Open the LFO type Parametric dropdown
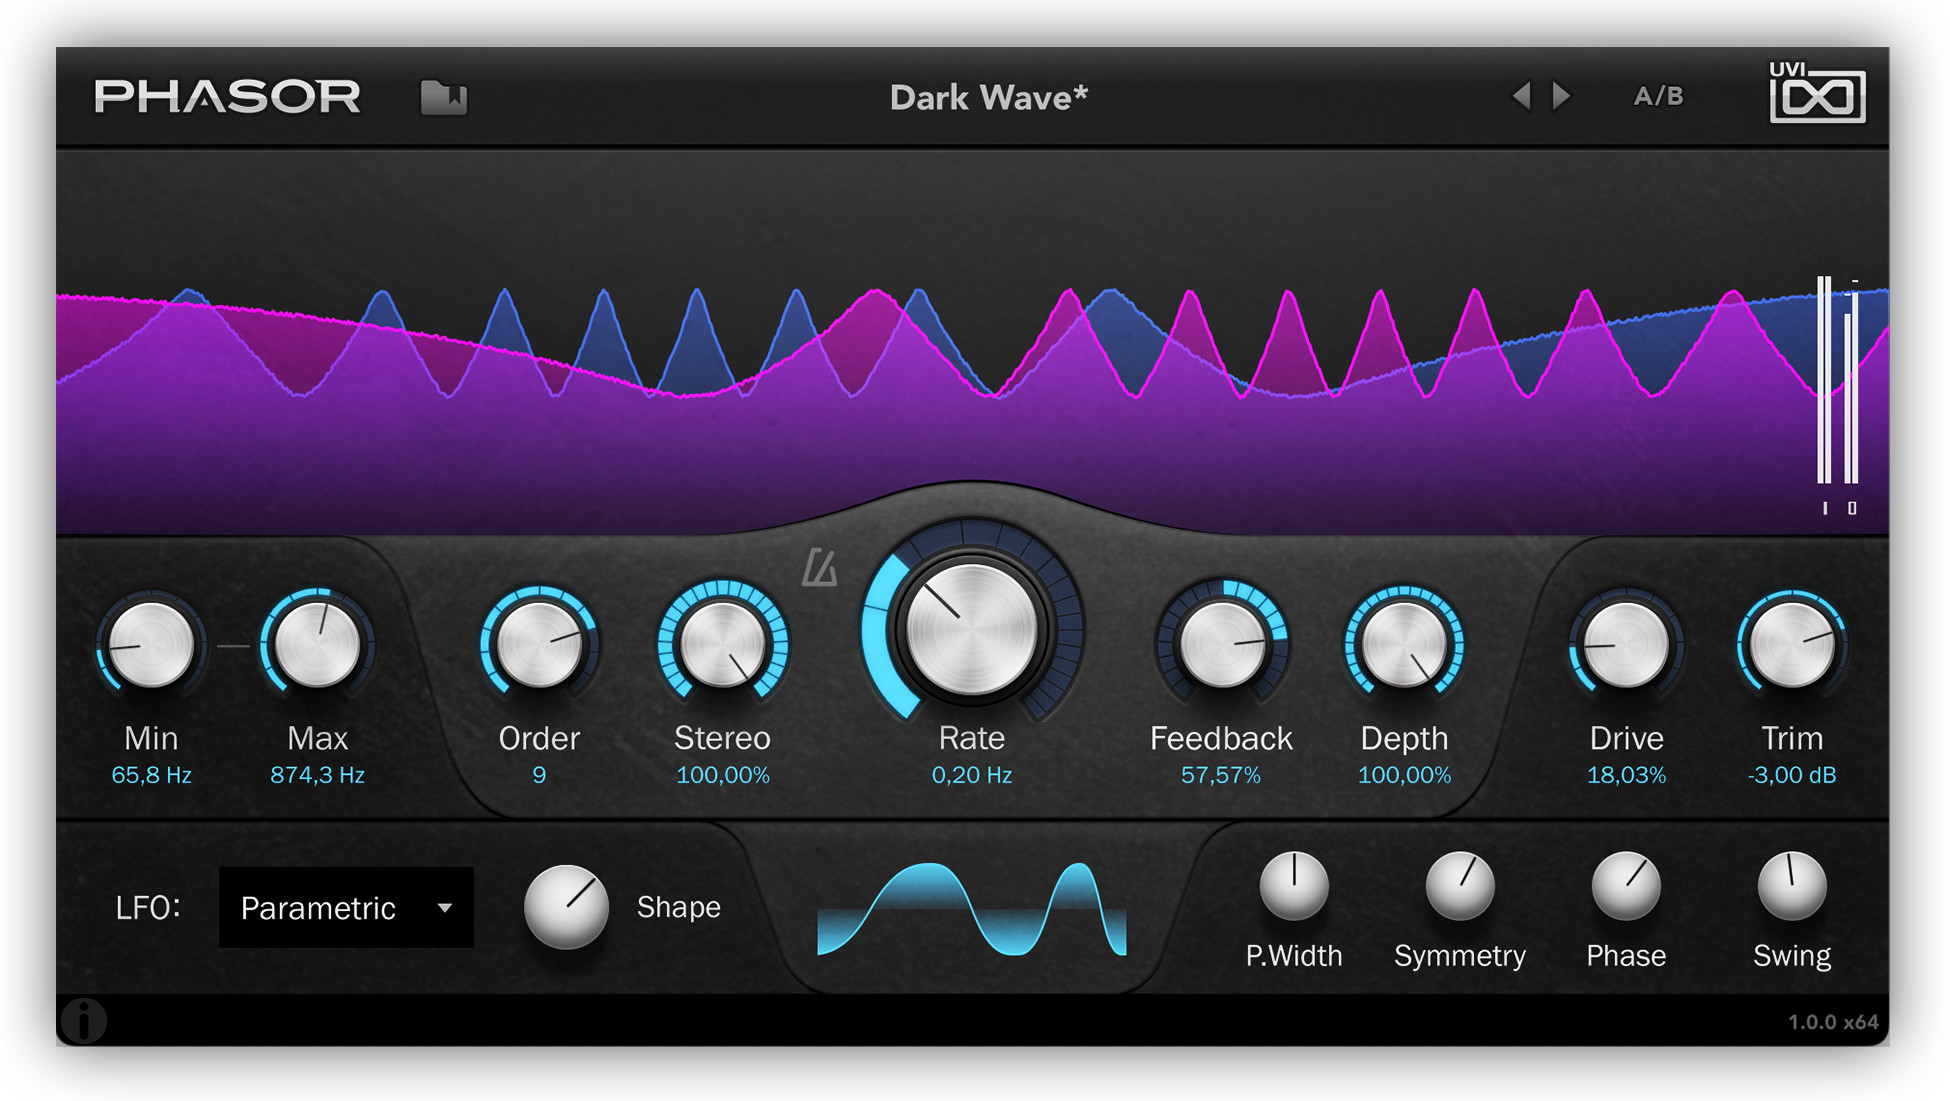The height and width of the screenshot is (1101, 1950). click(x=346, y=907)
